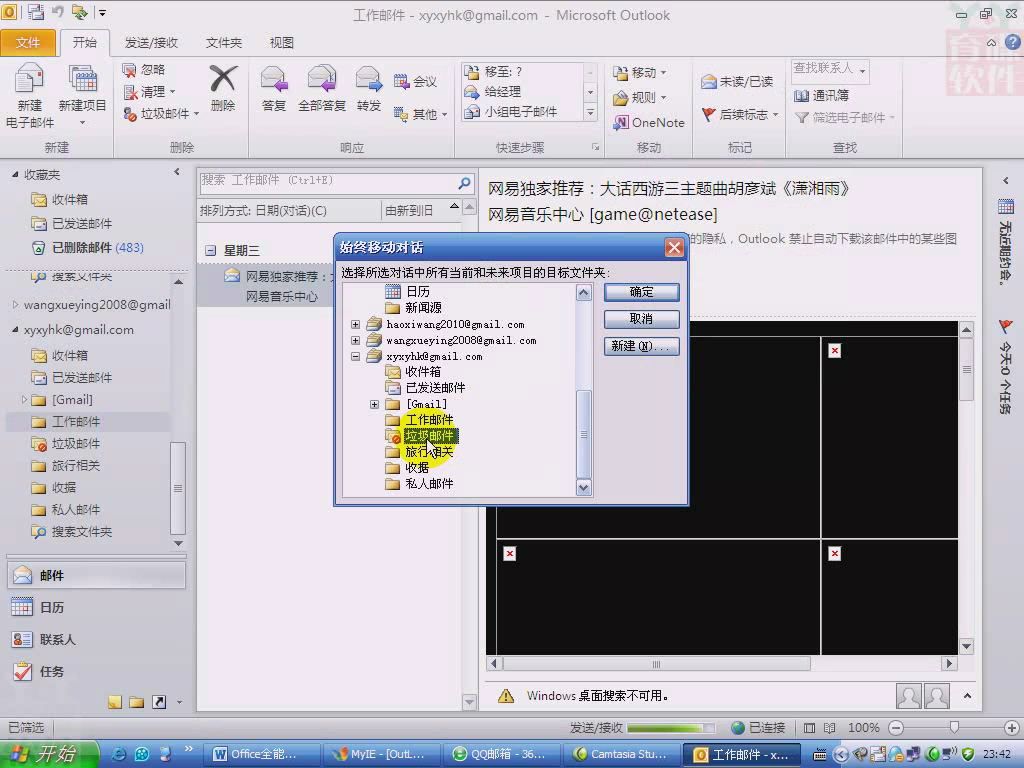Expand wangxueying2008@gmail account in navigation pane
Screen dimensions: 1024x768
16,304
